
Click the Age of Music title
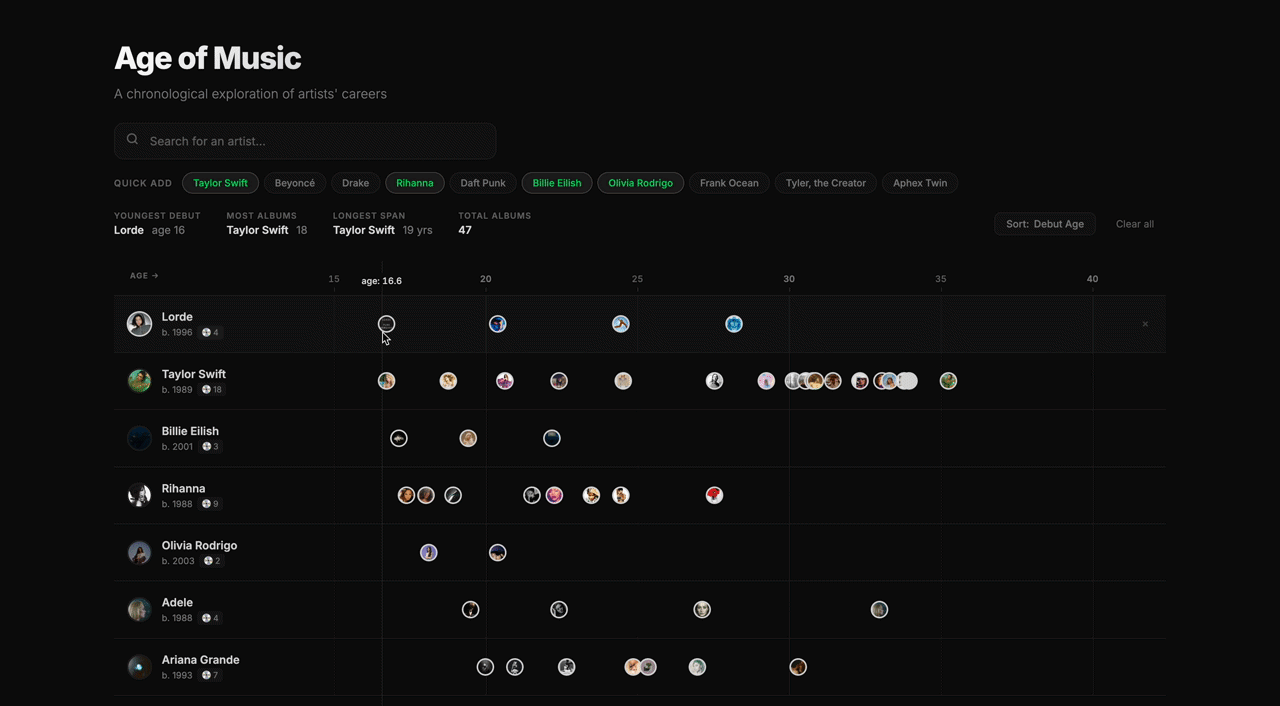coord(207,58)
